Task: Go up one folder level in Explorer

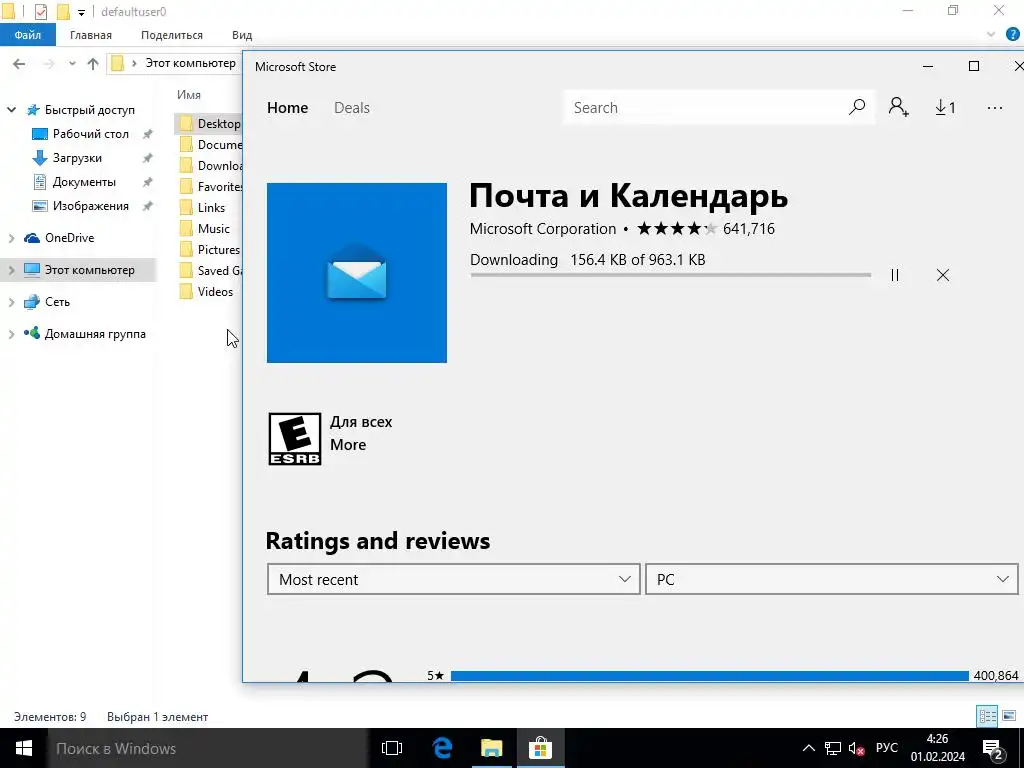Action: [93, 63]
